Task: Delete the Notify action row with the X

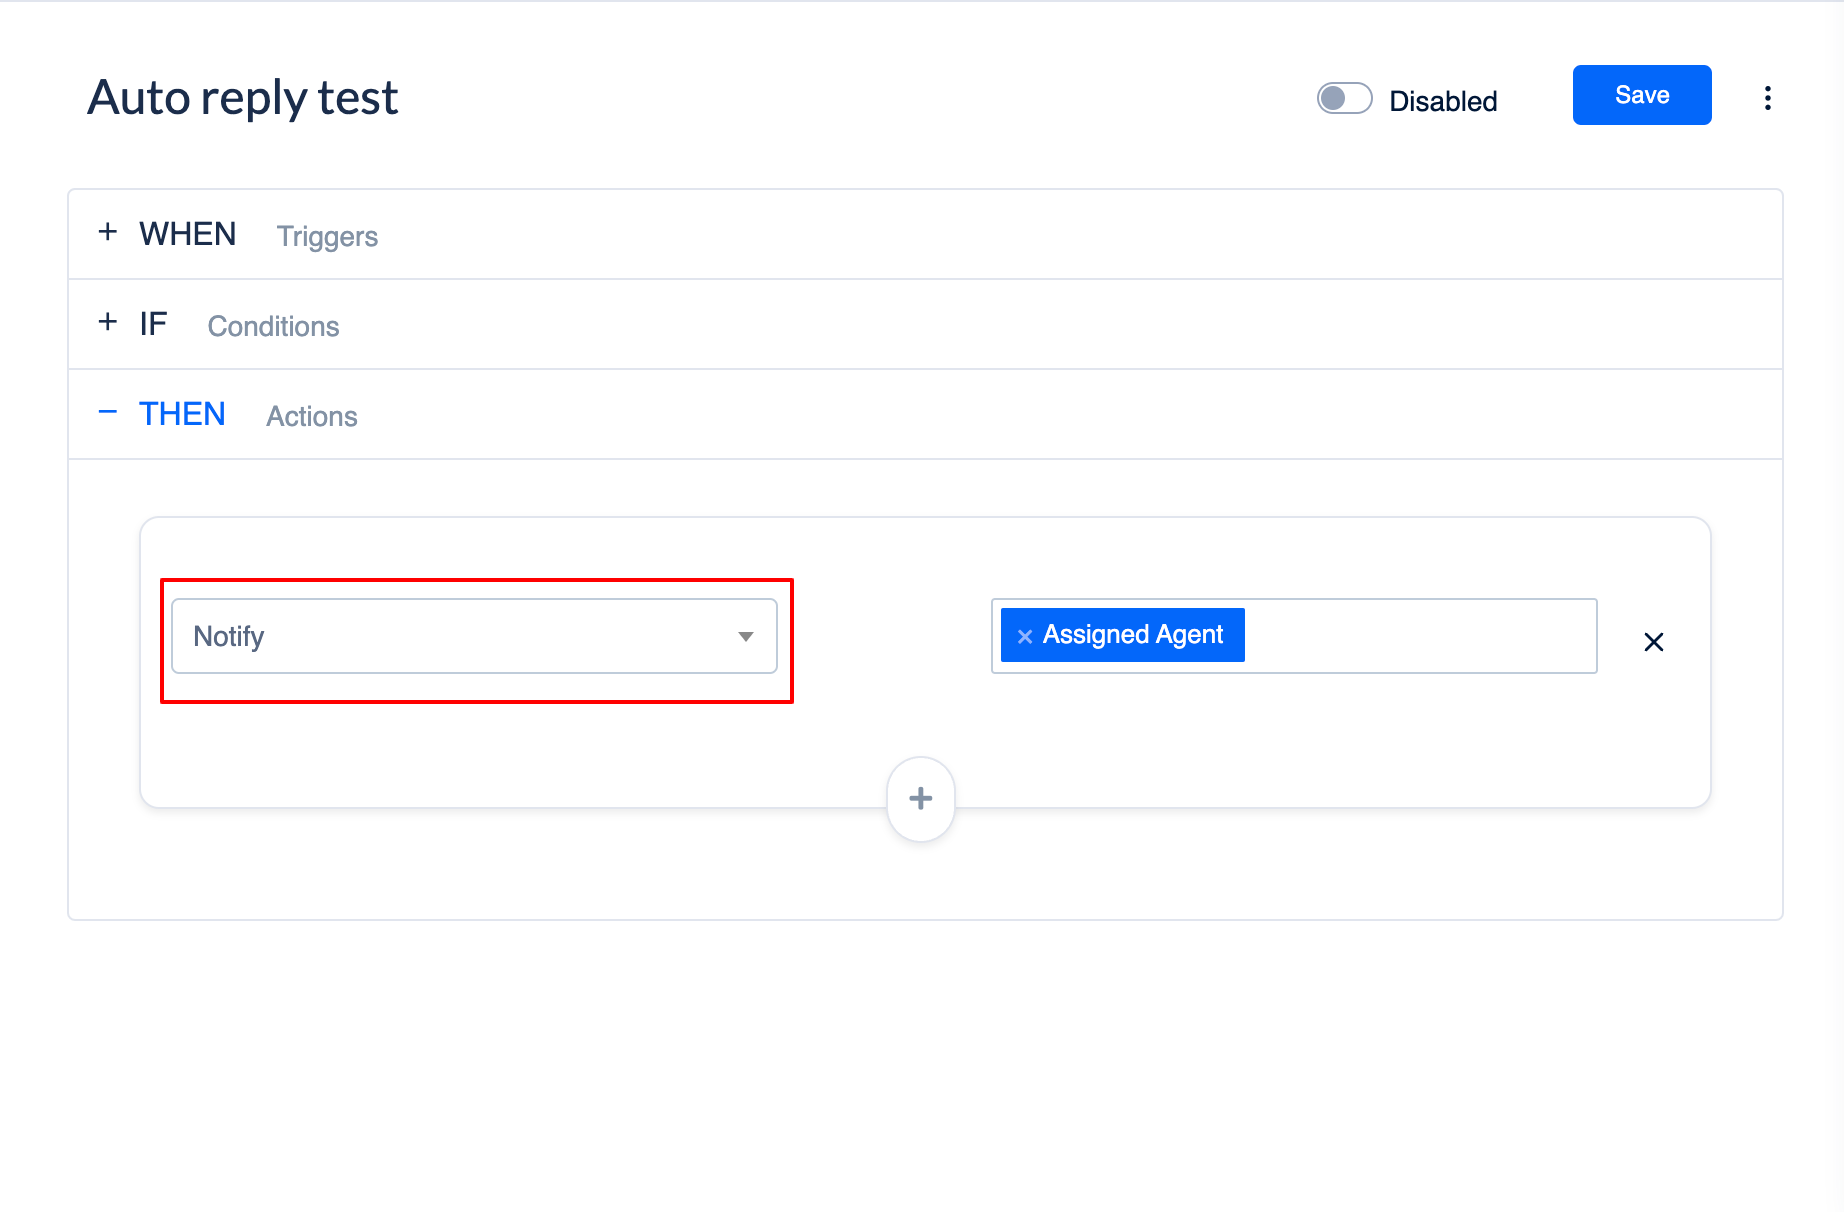Action: pos(1654,642)
